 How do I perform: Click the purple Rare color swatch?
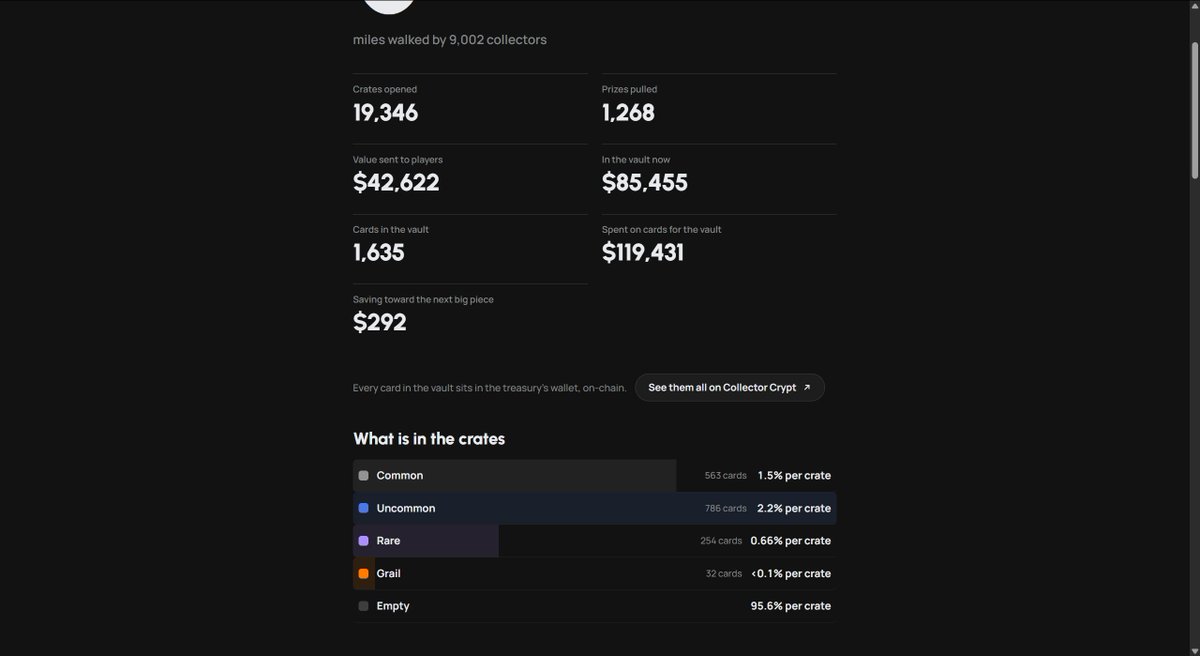tap(364, 541)
